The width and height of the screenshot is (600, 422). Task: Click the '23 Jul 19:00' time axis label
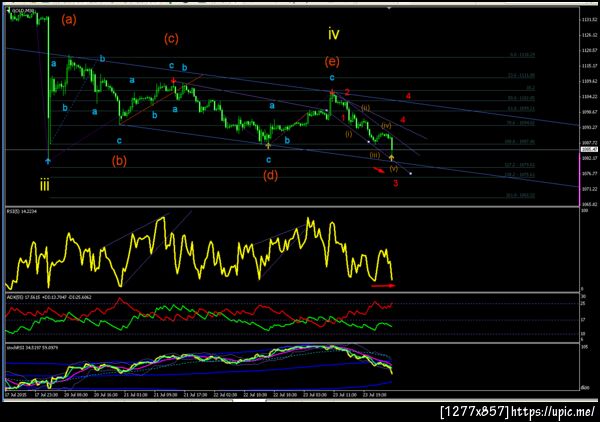tap(375, 394)
